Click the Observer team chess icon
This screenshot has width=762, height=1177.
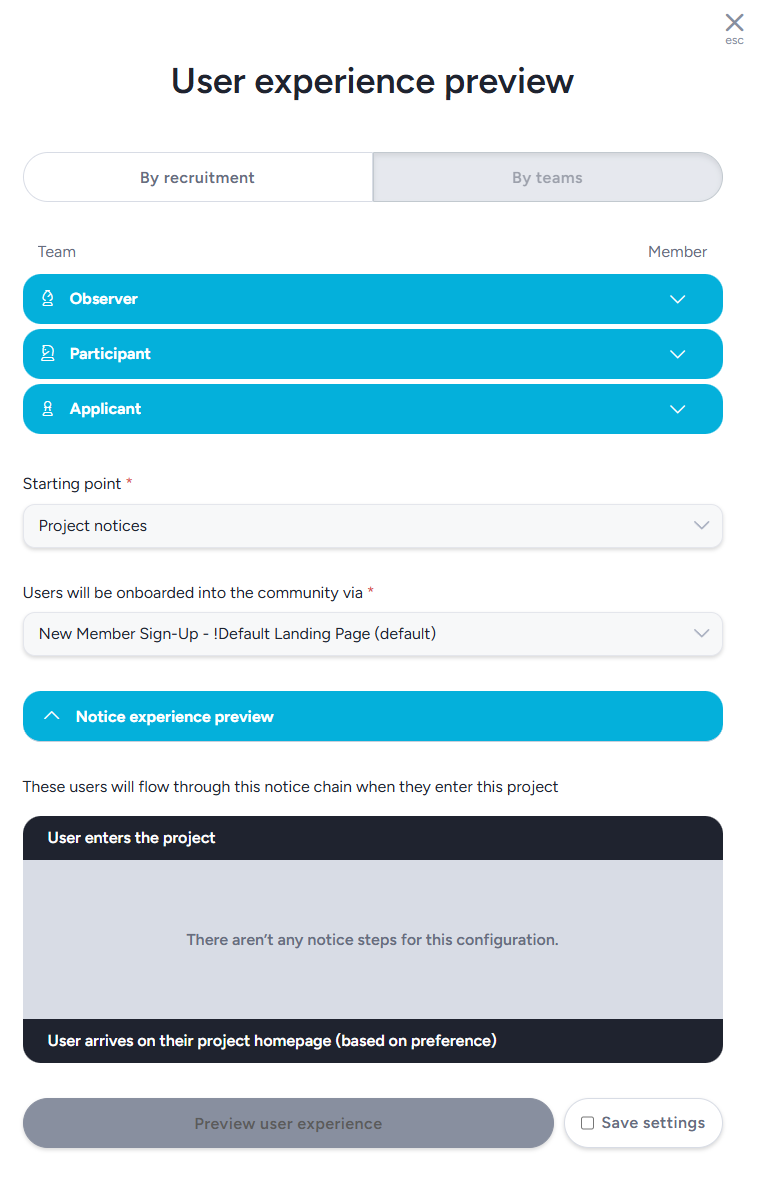47,299
